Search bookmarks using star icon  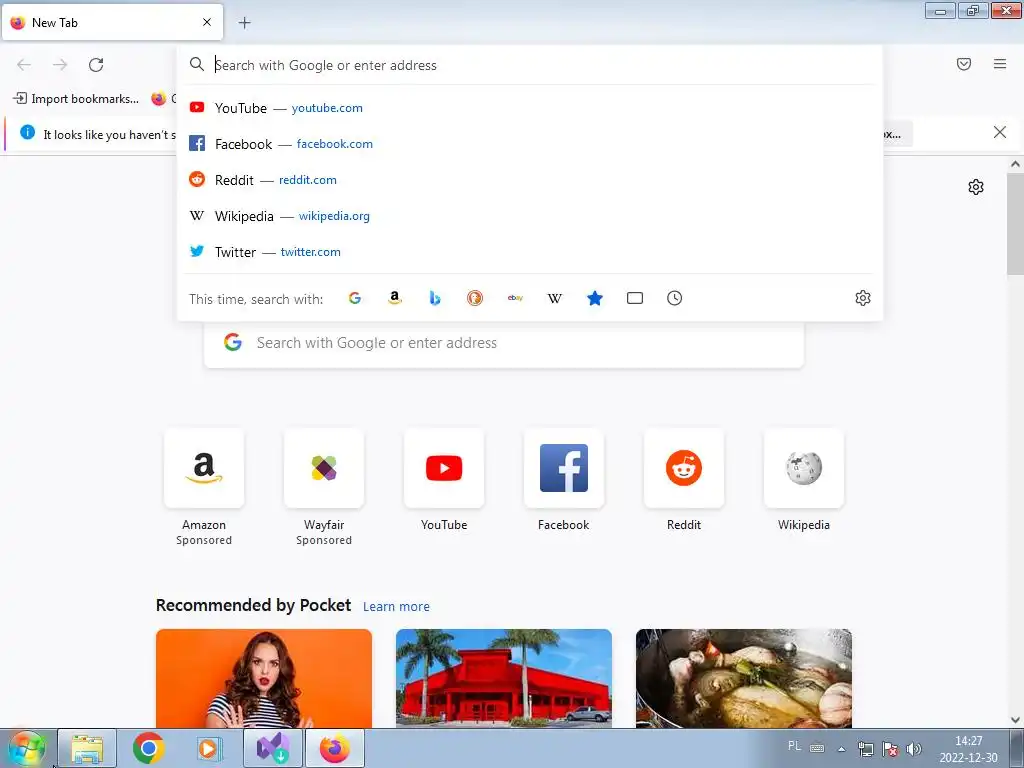pyautogui.click(x=595, y=298)
